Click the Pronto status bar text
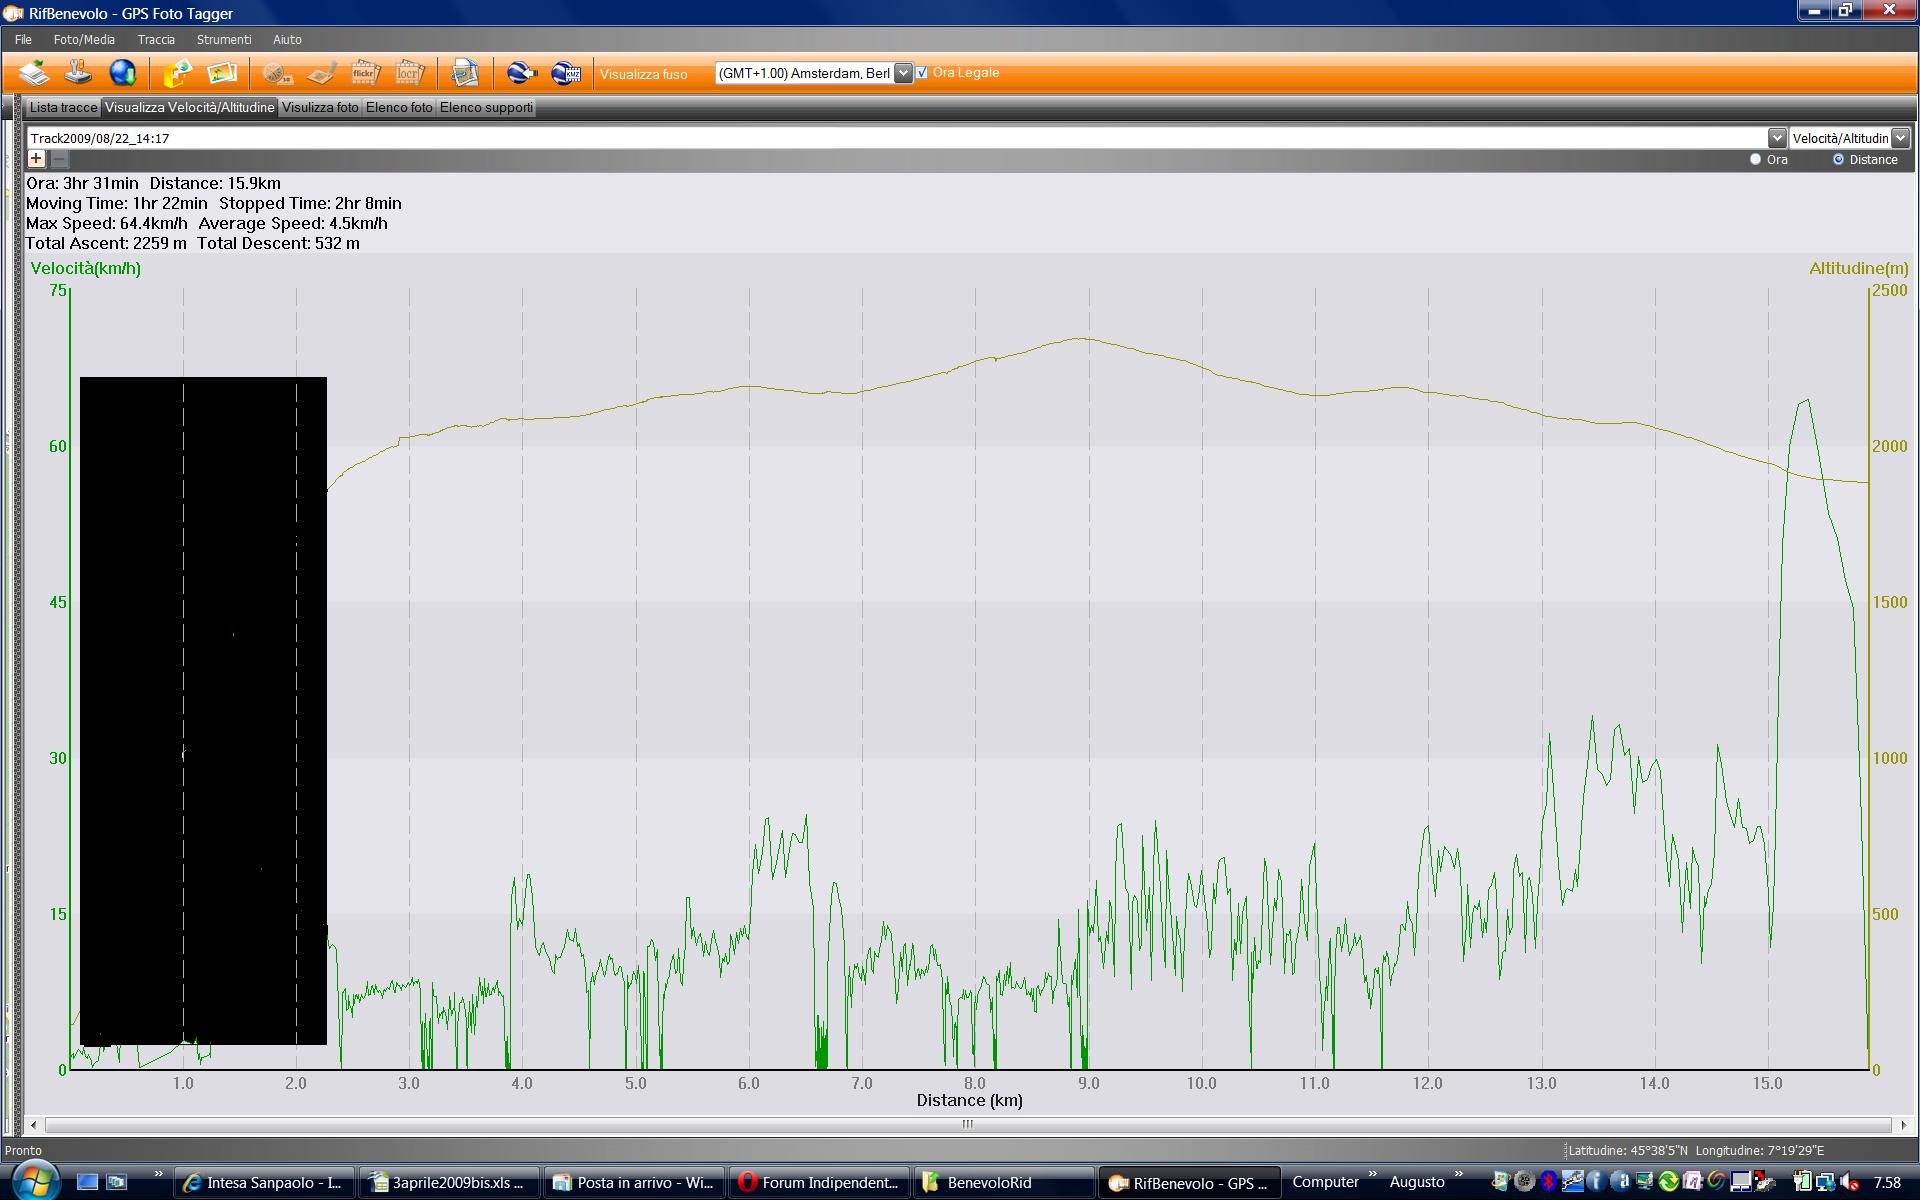Viewport: 1920px width, 1200px height. 23,1150
